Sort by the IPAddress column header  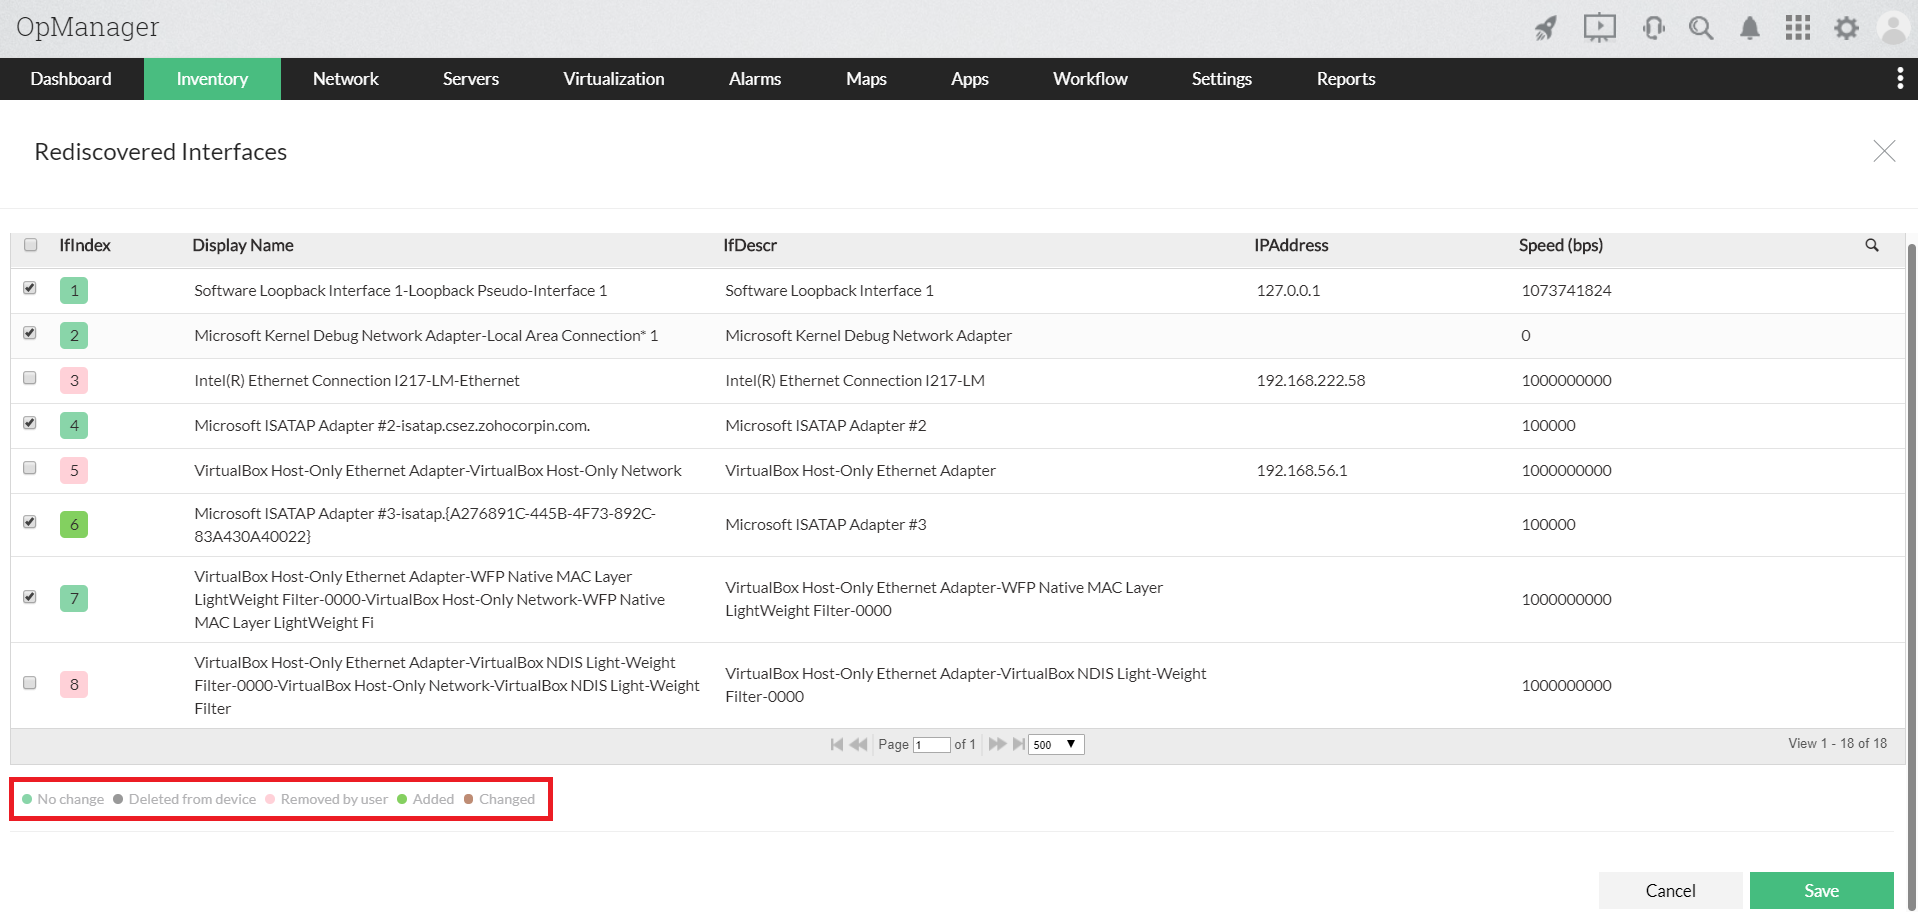(x=1291, y=245)
